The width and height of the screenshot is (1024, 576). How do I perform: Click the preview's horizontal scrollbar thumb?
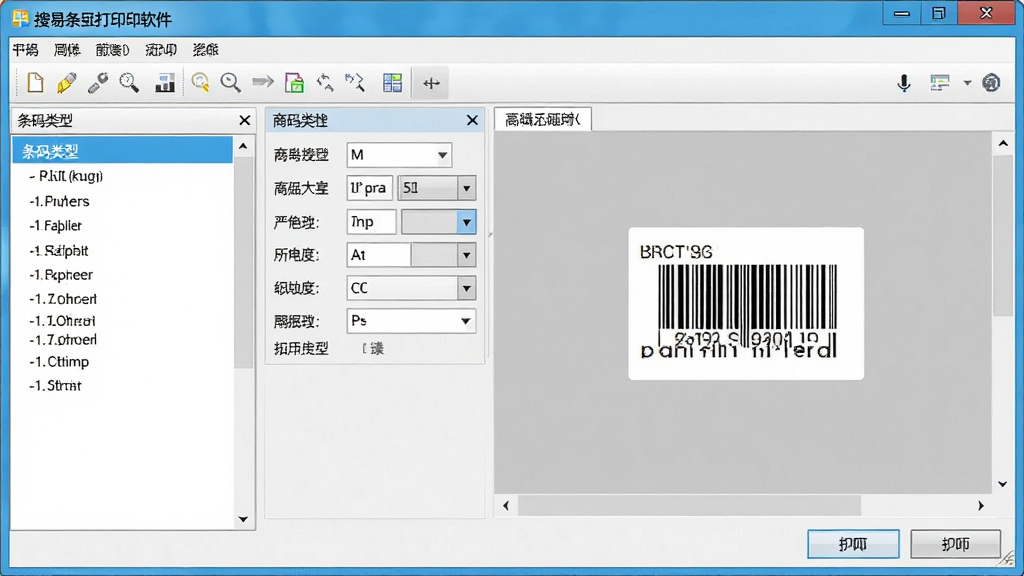pos(690,505)
